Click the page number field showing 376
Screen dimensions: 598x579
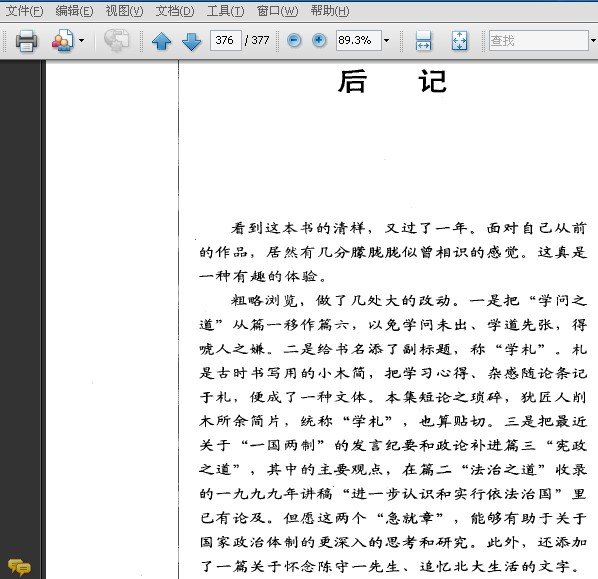[225, 40]
